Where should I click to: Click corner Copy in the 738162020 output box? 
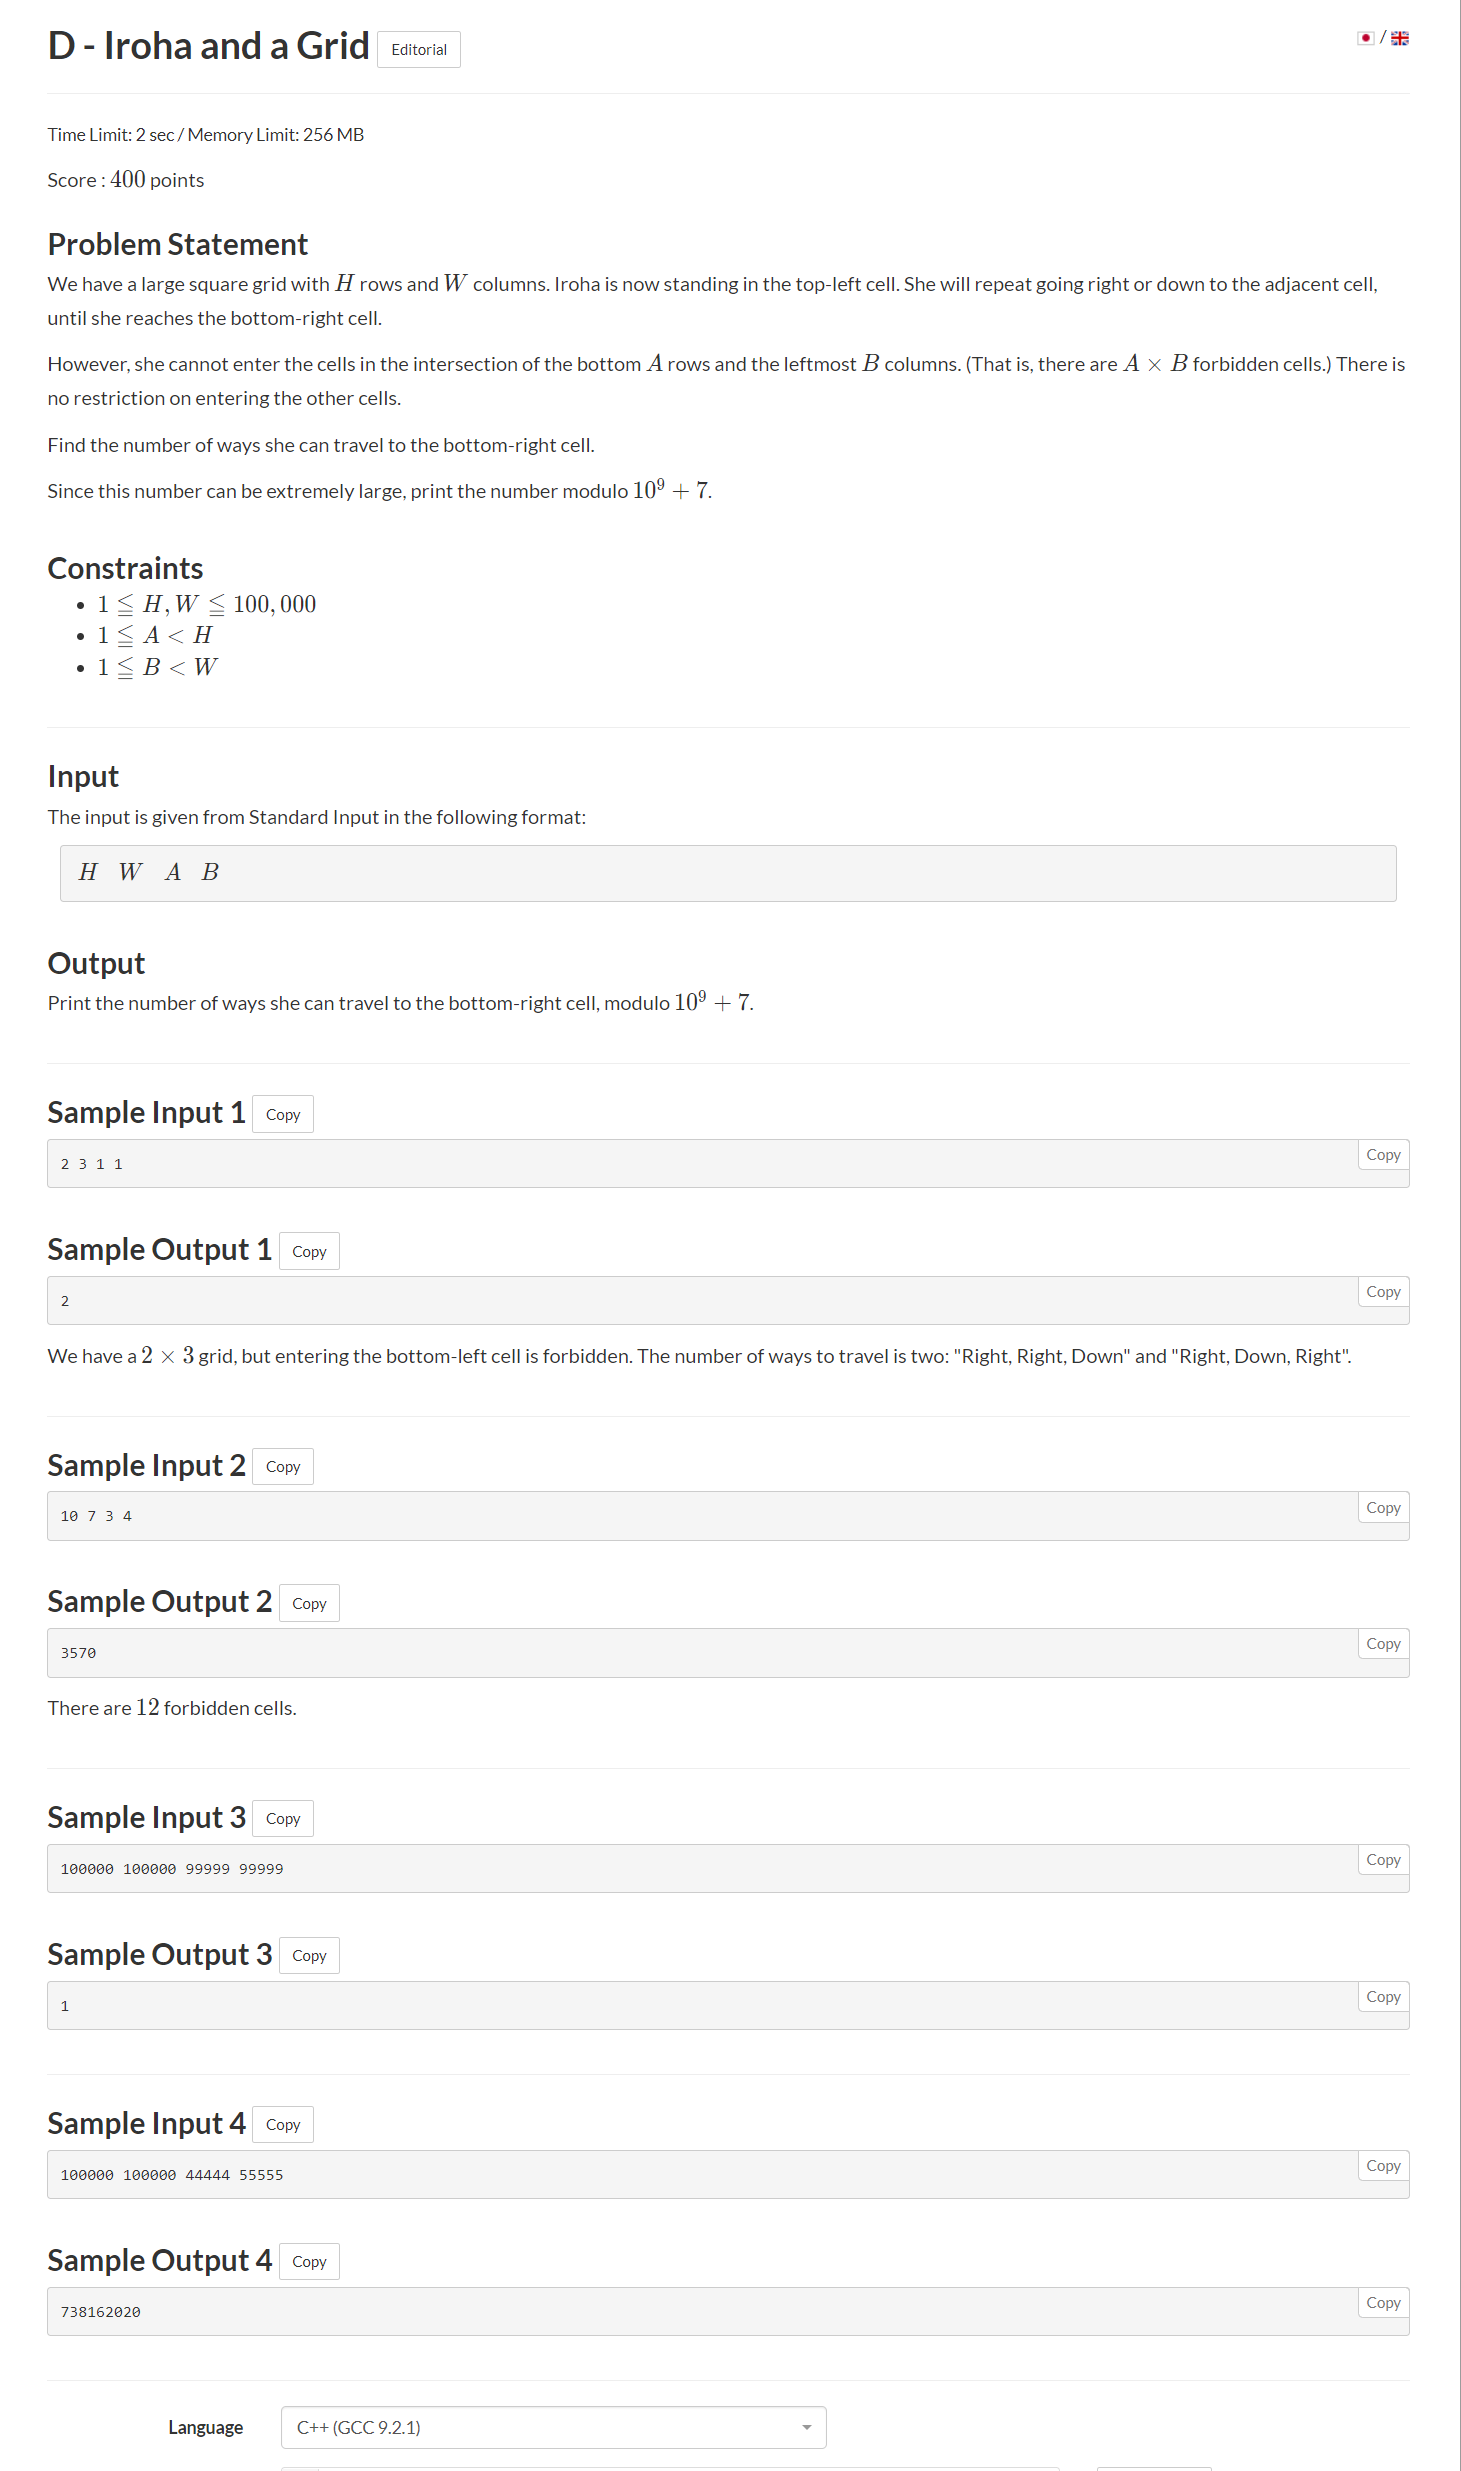(1383, 2302)
